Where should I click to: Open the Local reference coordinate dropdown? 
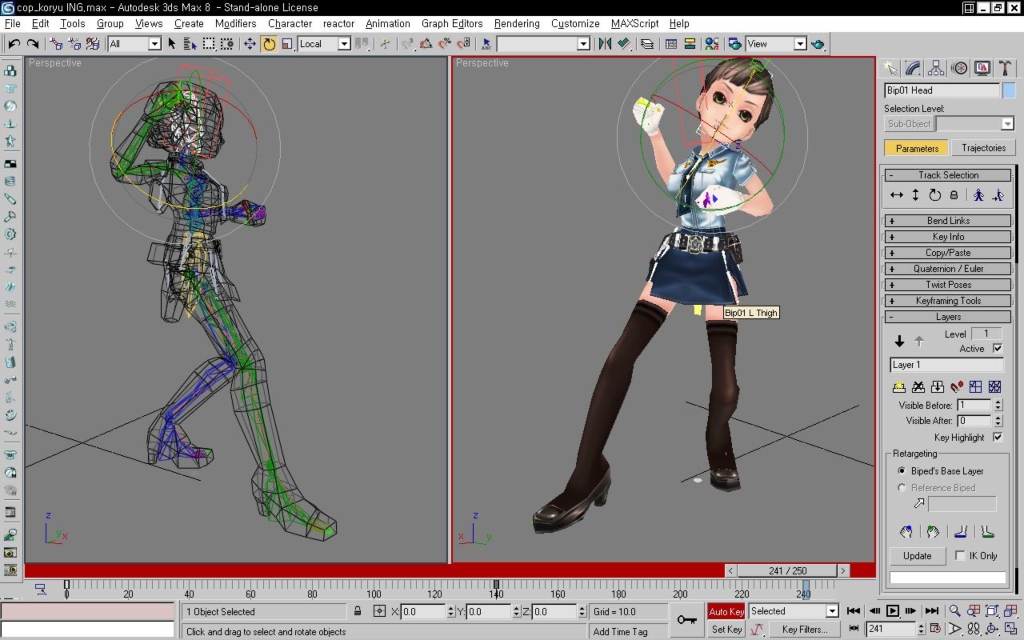click(x=344, y=44)
